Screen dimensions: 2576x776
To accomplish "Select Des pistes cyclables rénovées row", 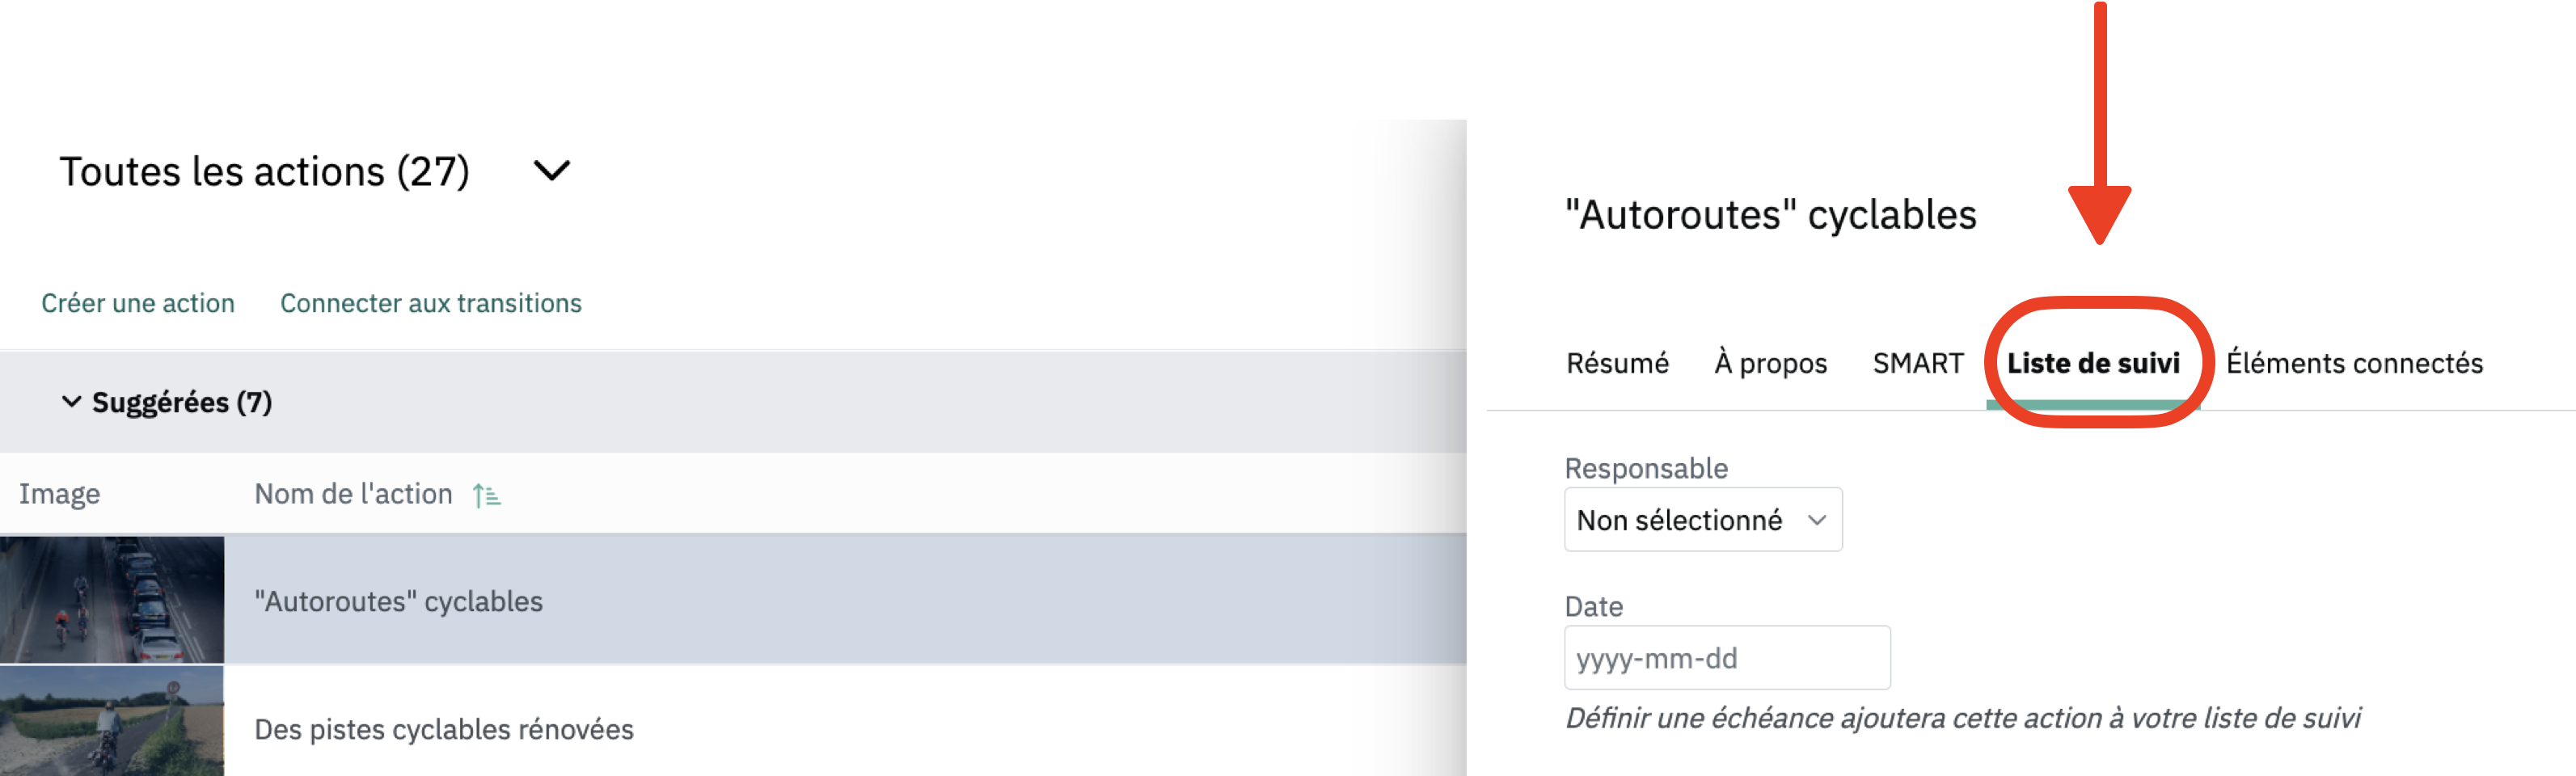I will (733, 722).
